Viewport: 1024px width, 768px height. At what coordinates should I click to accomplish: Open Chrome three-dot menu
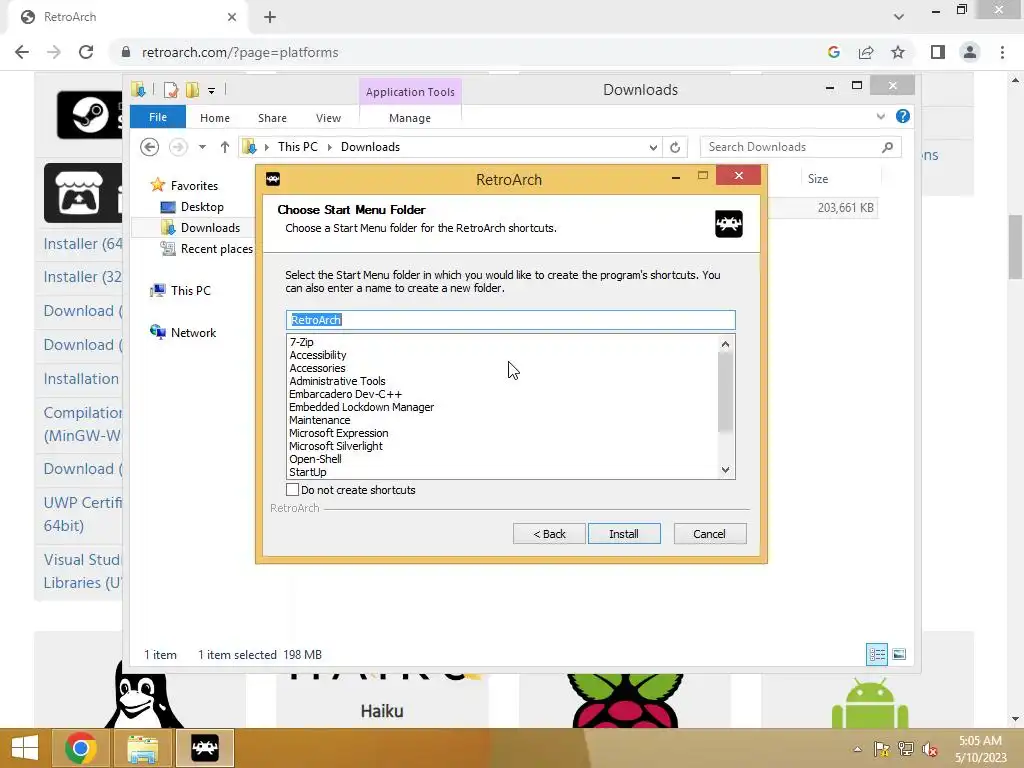(x=1002, y=52)
